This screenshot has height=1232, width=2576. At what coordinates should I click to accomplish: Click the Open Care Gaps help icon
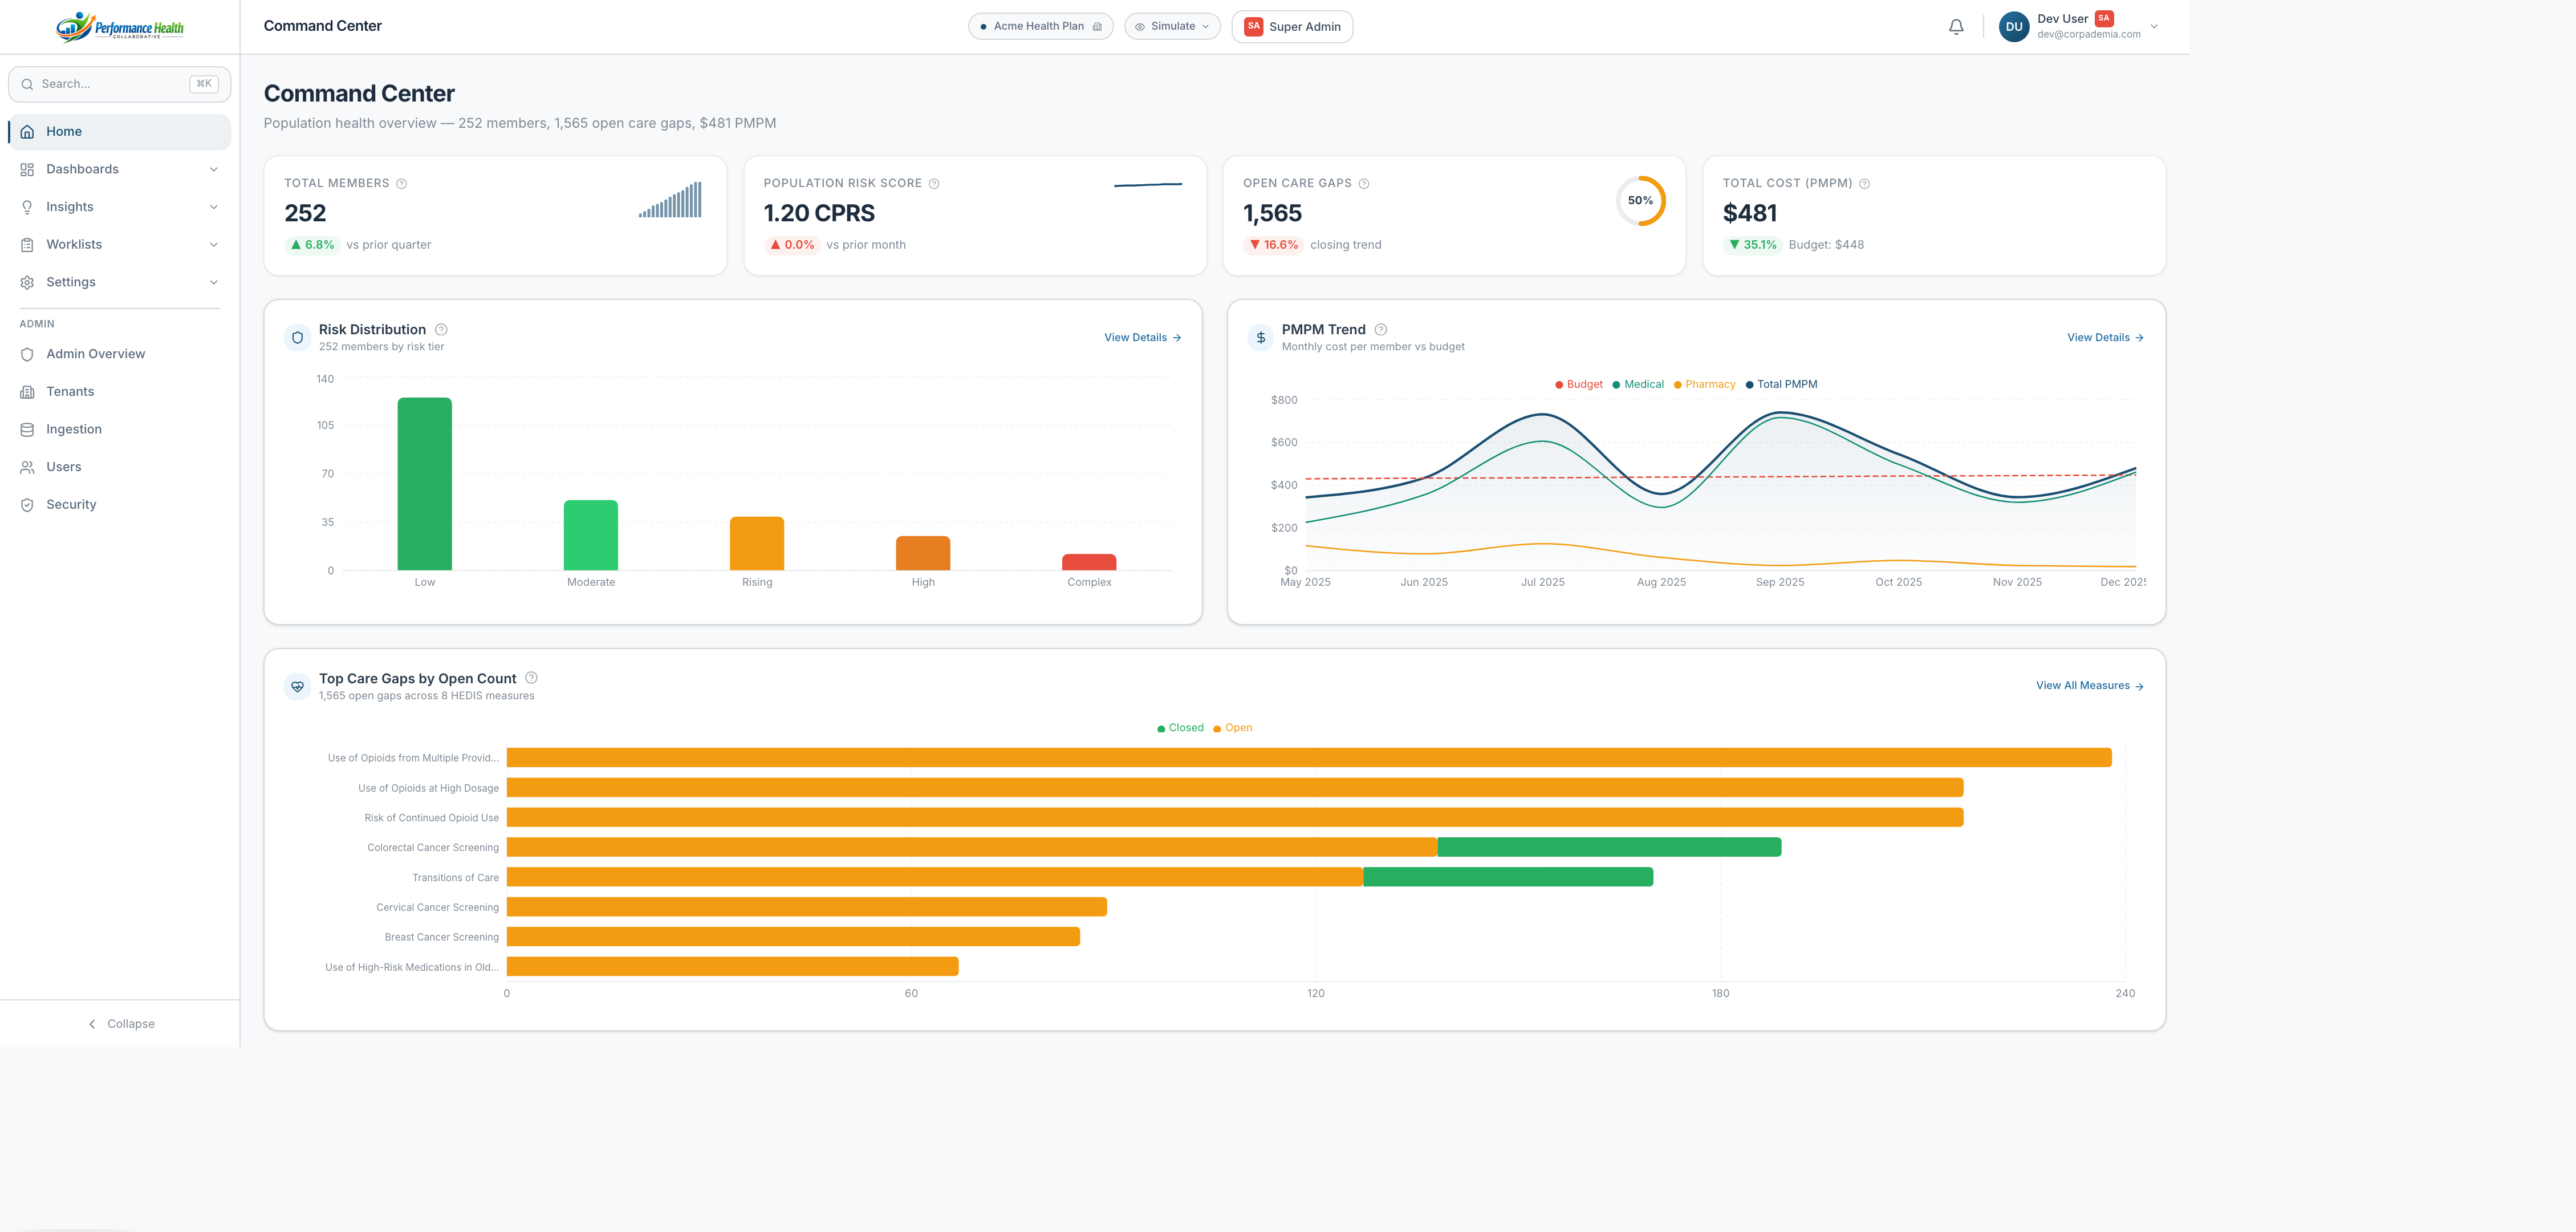pyautogui.click(x=1364, y=184)
